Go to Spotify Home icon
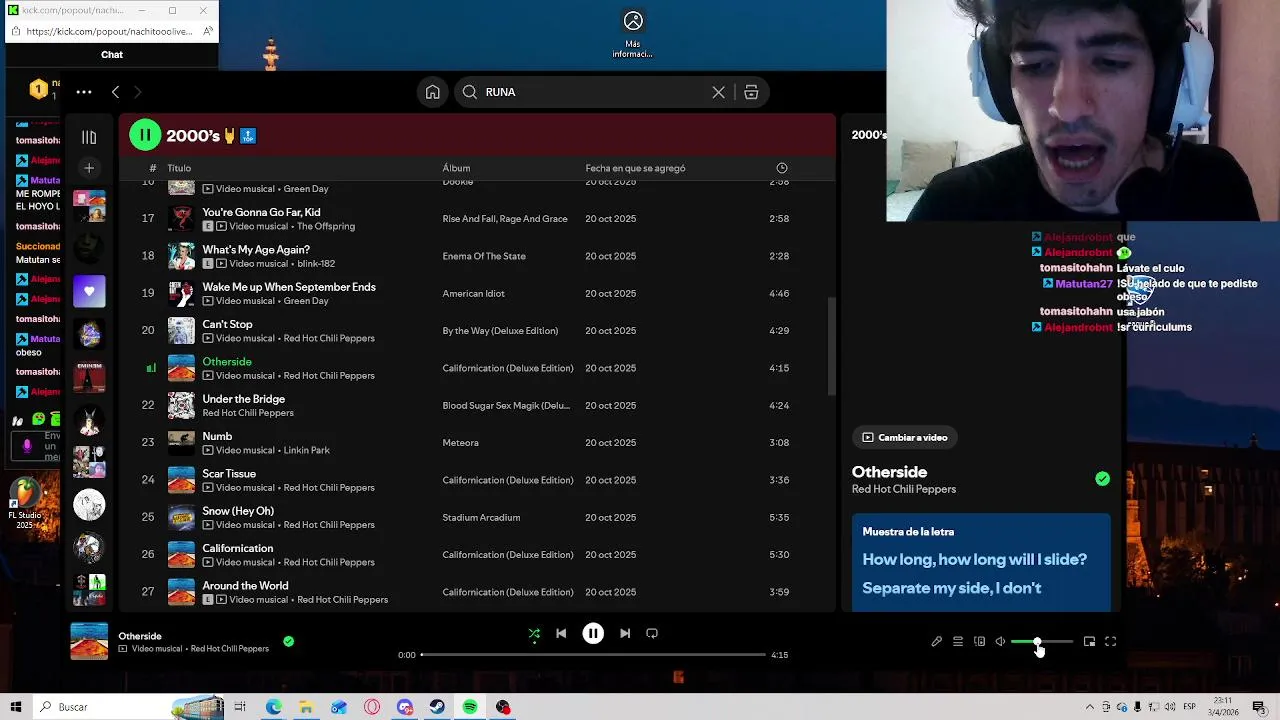Image resolution: width=1280 pixels, height=720 pixels. coord(432,92)
